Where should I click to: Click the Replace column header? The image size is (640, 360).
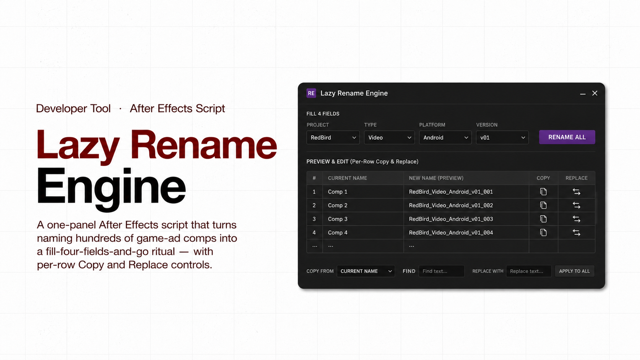pos(576,178)
